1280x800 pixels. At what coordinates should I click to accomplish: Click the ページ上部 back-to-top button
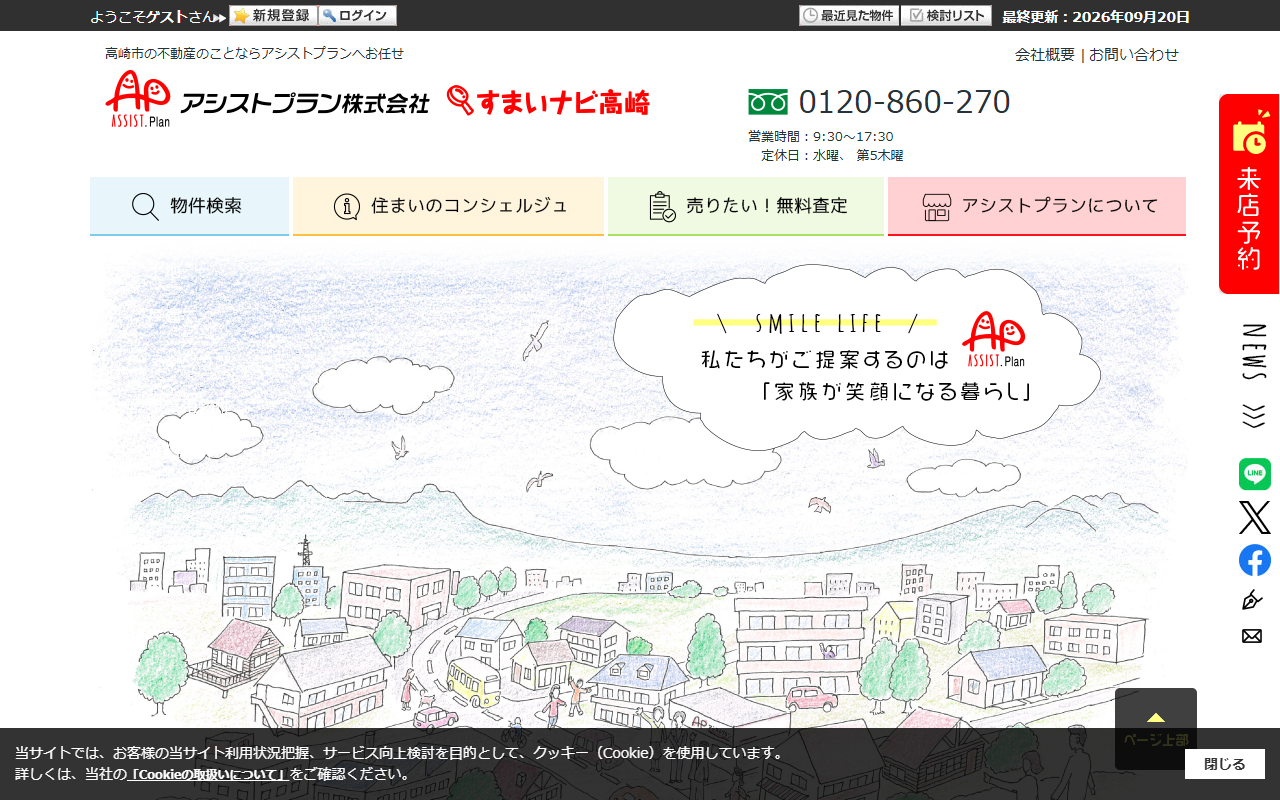click(1156, 729)
